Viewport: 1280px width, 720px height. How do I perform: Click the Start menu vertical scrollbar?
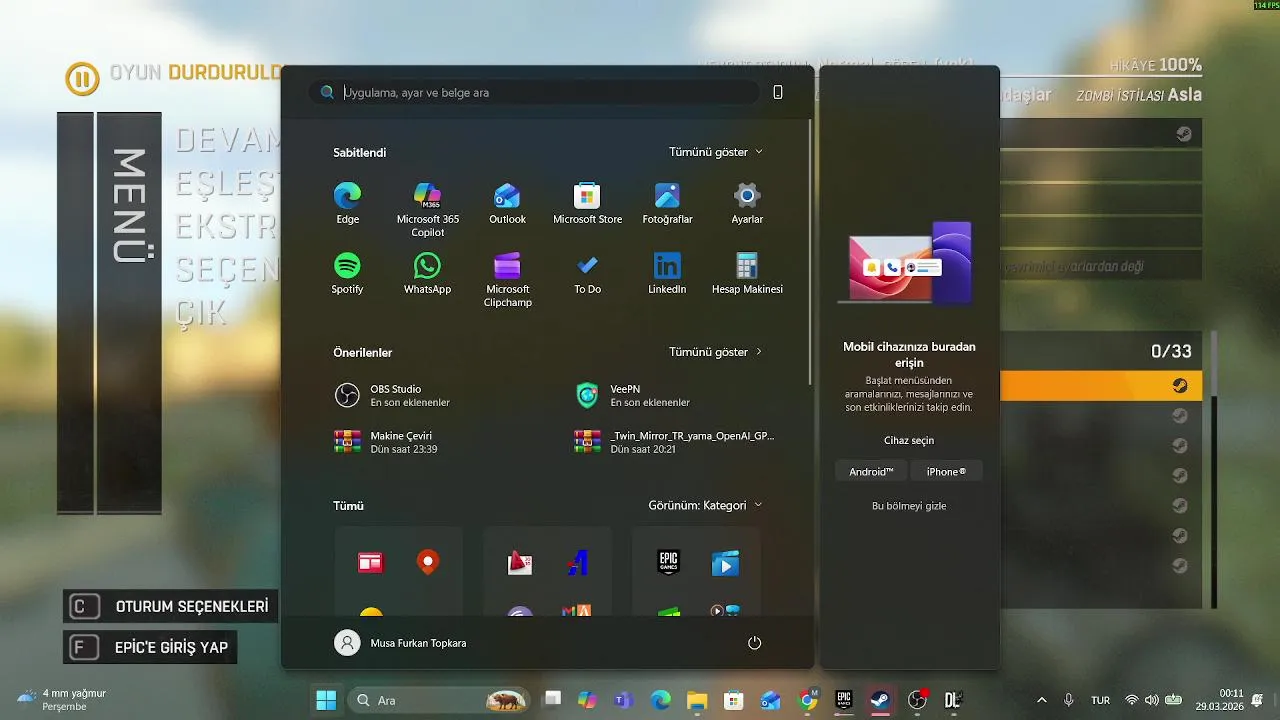811,250
